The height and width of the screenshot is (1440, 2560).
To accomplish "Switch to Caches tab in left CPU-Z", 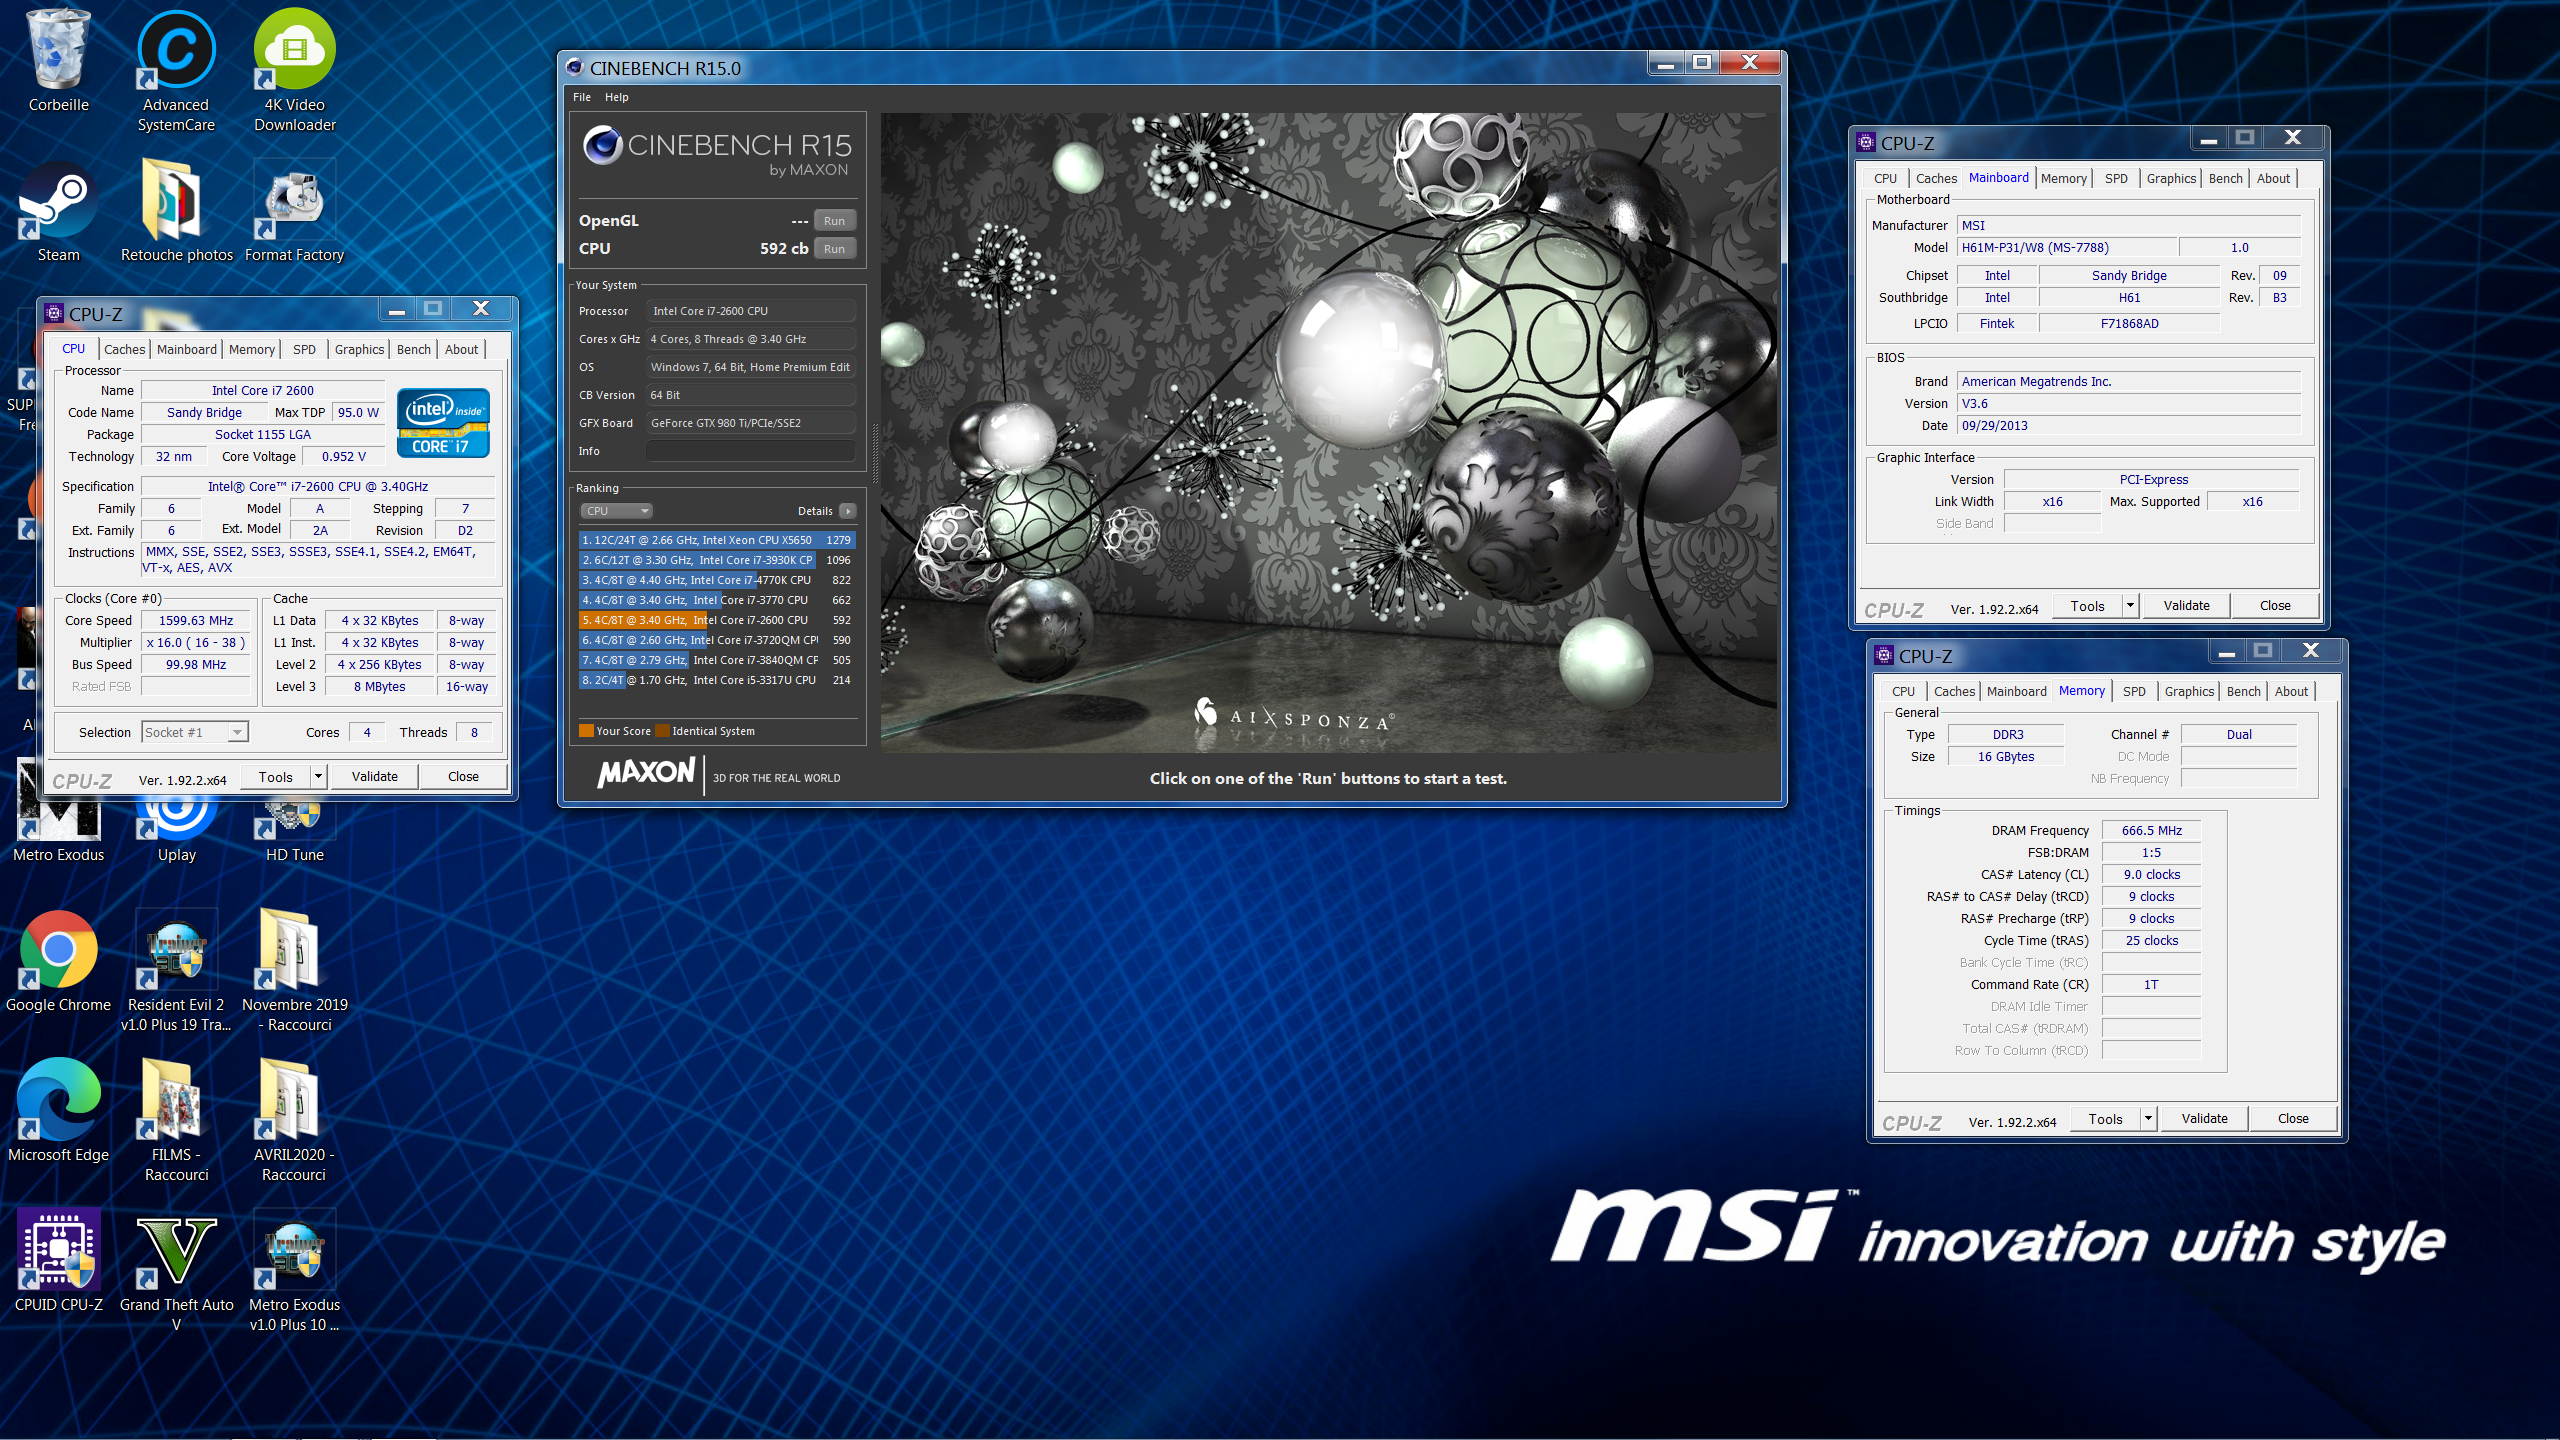I will coord(124,349).
